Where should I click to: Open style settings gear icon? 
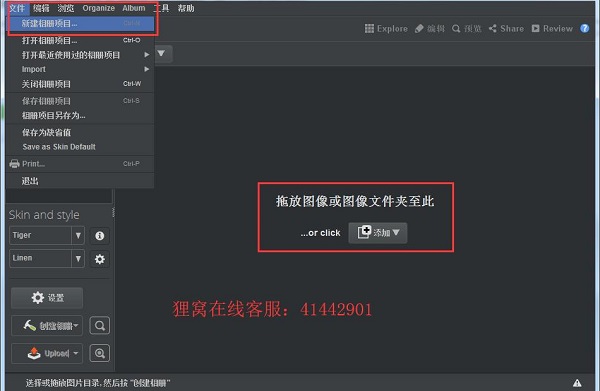click(x=99, y=259)
